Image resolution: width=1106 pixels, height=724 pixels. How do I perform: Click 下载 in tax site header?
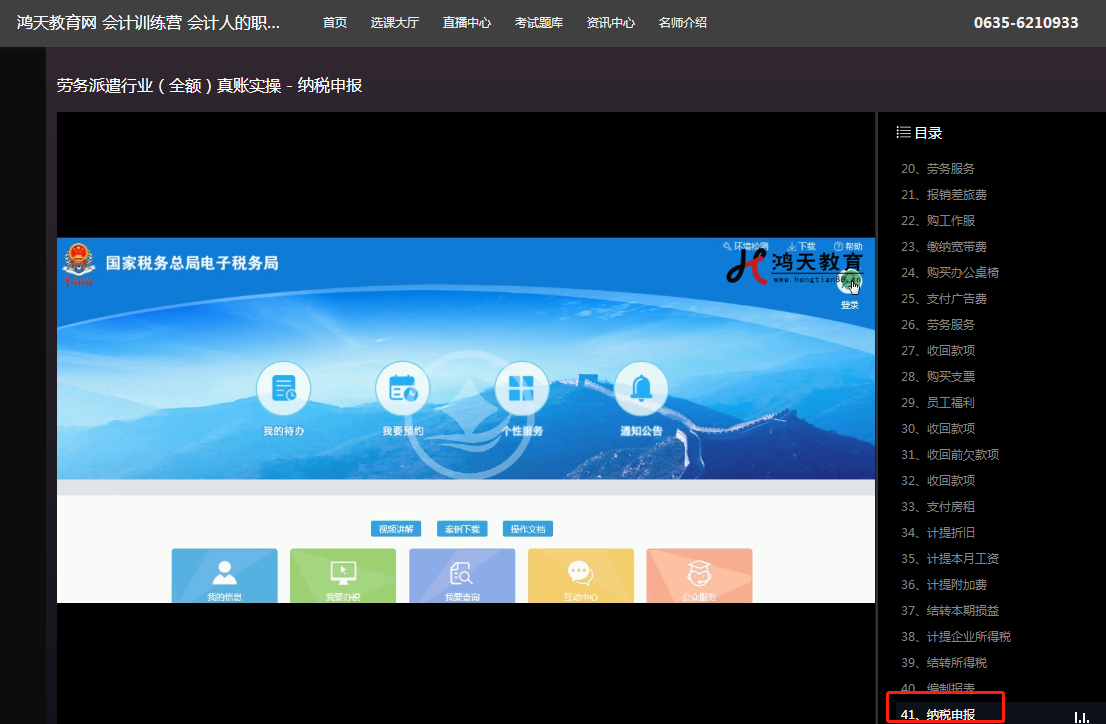801,246
